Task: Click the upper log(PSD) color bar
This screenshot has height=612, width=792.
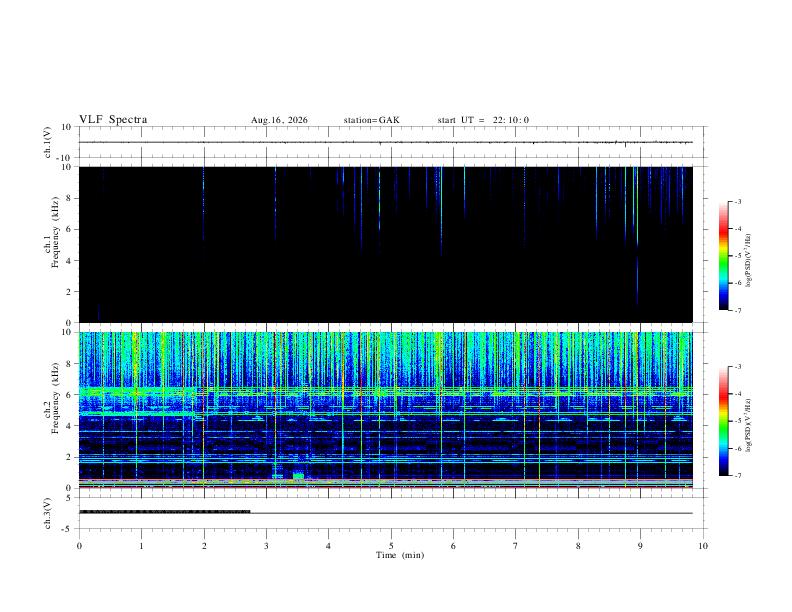Action: click(724, 256)
